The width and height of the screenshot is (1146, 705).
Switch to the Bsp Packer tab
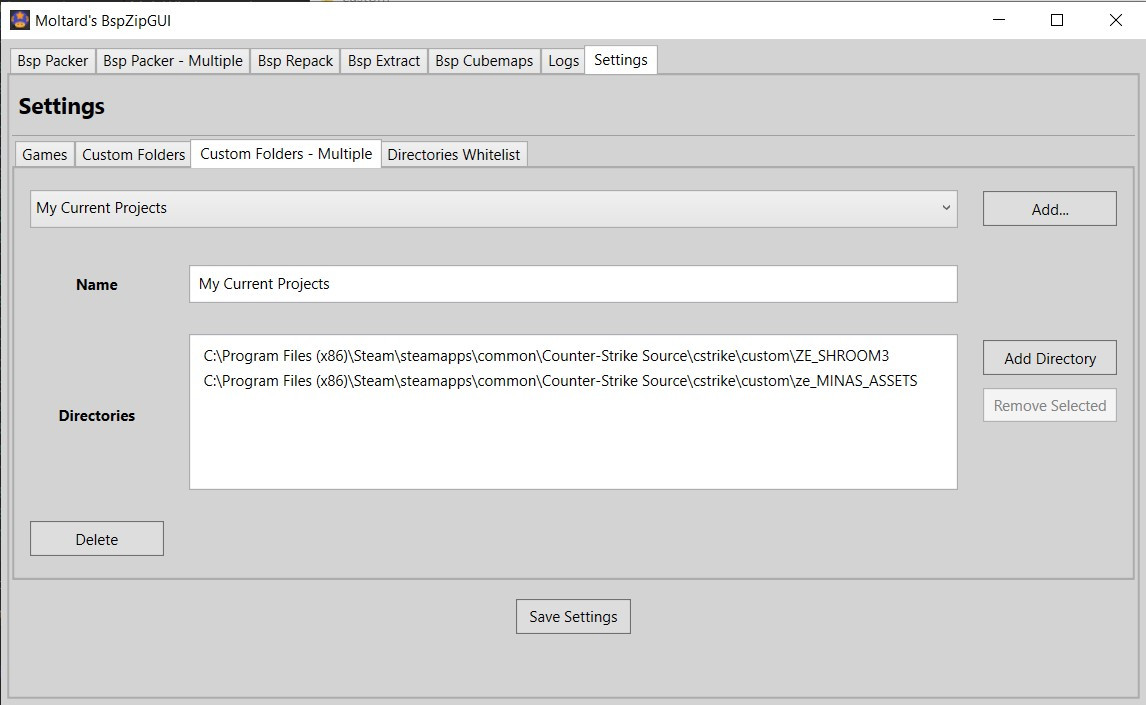click(x=51, y=60)
